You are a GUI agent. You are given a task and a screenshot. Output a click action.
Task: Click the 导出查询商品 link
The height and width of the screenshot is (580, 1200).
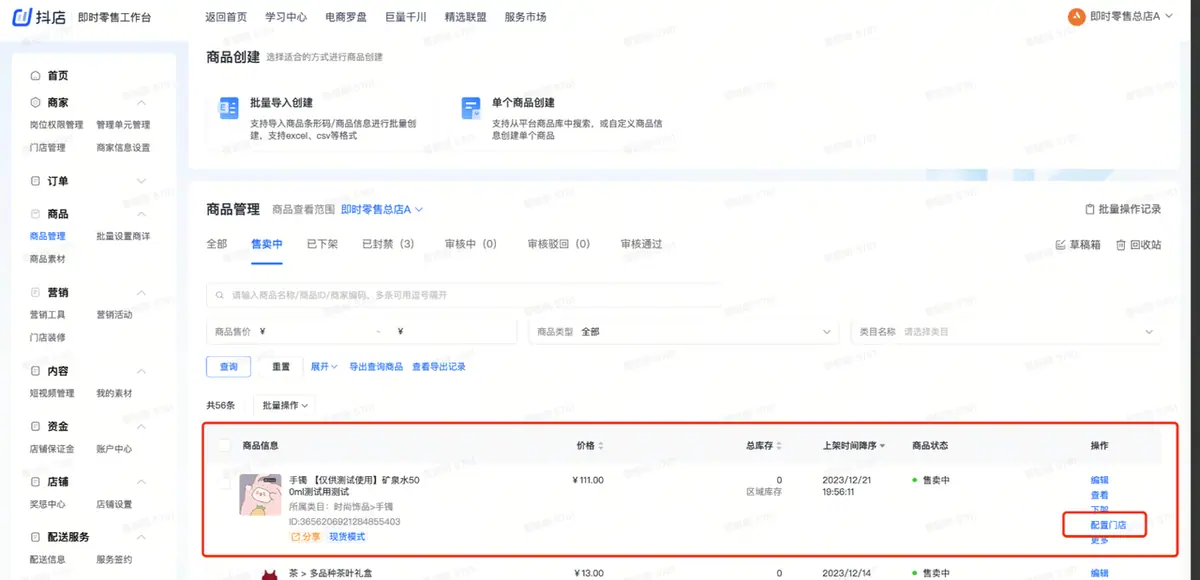click(x=376, y=367)
